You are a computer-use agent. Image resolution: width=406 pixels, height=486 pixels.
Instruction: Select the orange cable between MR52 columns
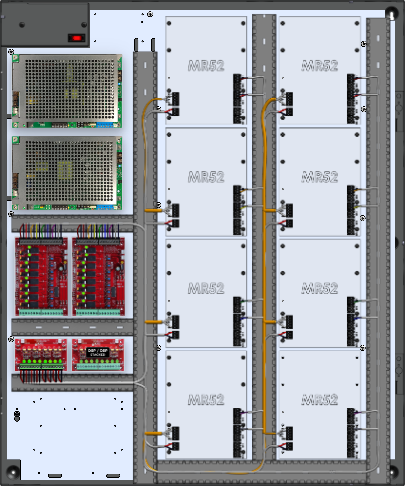(x=265, y=267)
